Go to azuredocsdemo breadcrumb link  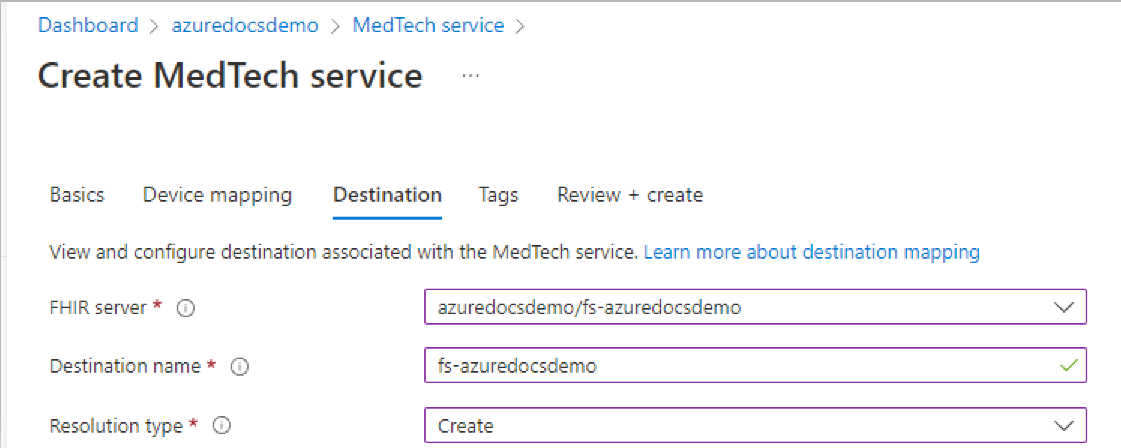coord(245,26)
